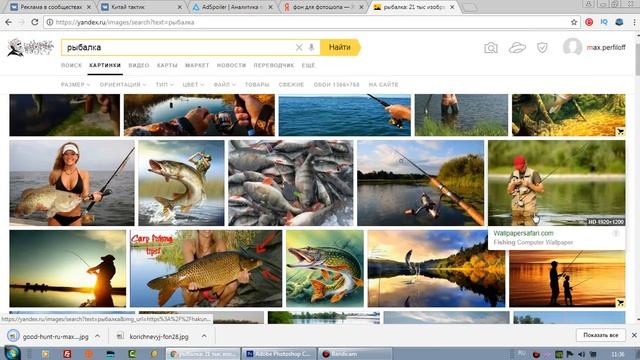Open fisherman in red cap image

(x=556, y=183)
